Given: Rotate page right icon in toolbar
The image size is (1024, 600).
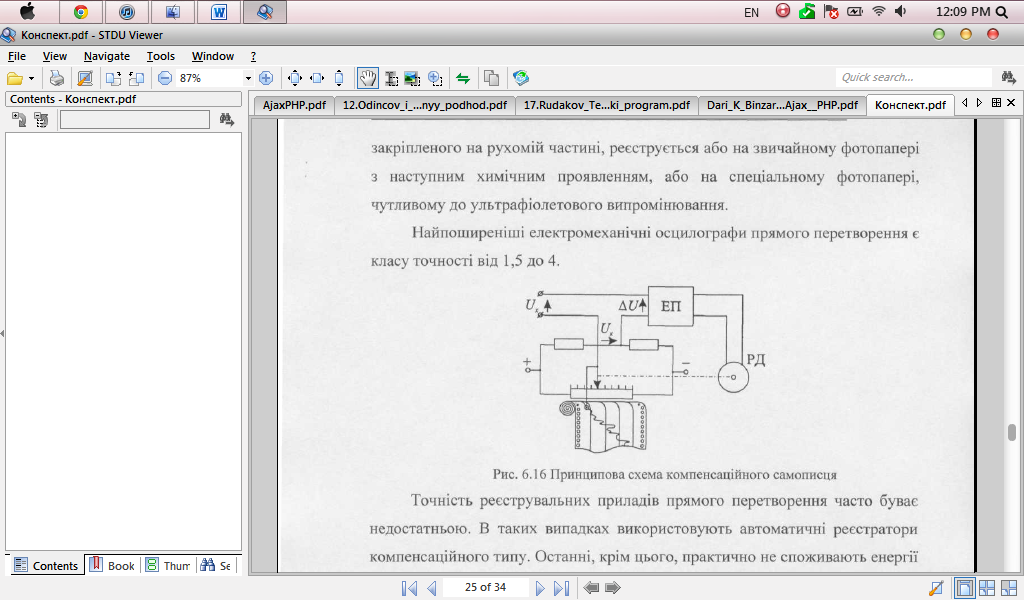Looking at the screenshot, I should [113, 78].
